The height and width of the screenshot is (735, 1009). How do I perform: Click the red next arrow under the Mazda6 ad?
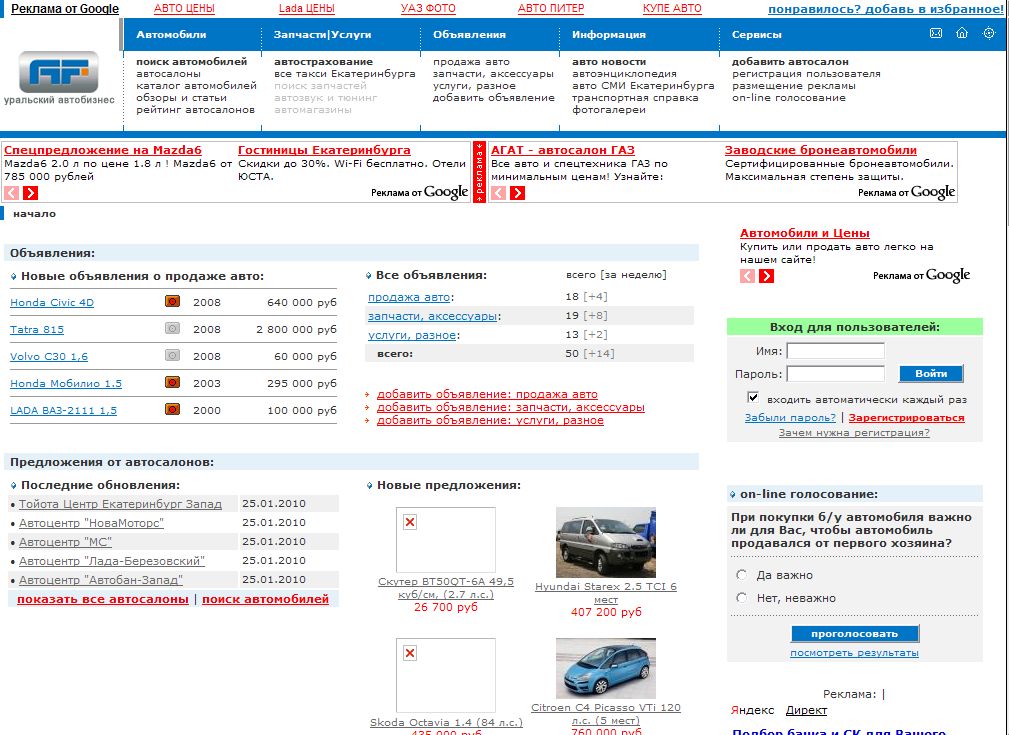(30, 192)
